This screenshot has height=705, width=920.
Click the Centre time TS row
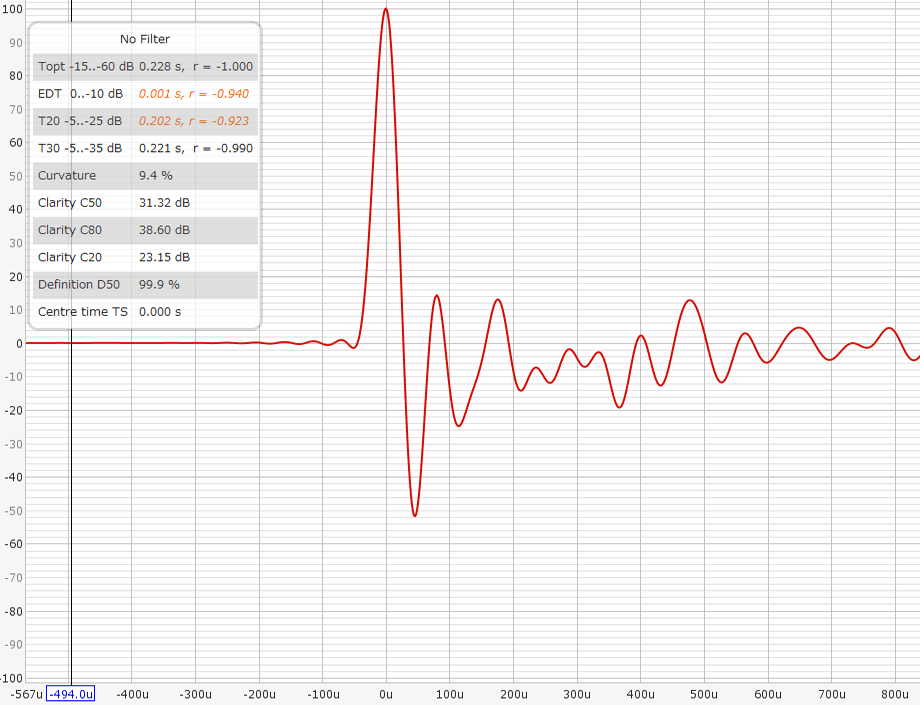tap(145, 312)
